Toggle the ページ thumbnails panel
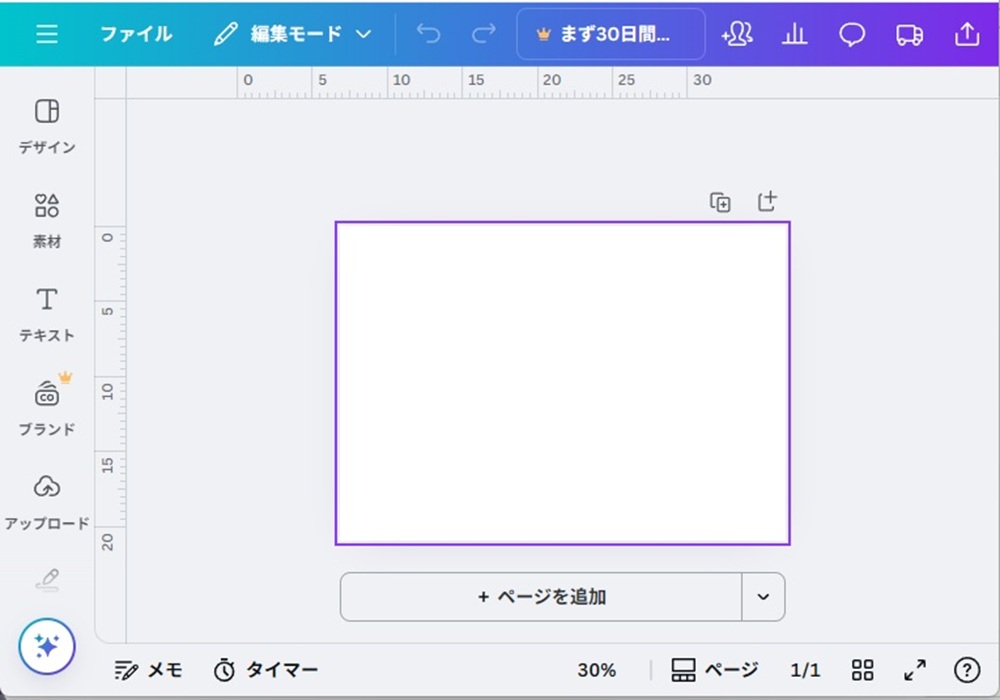1000x700 pixels. tap(714, 670)
